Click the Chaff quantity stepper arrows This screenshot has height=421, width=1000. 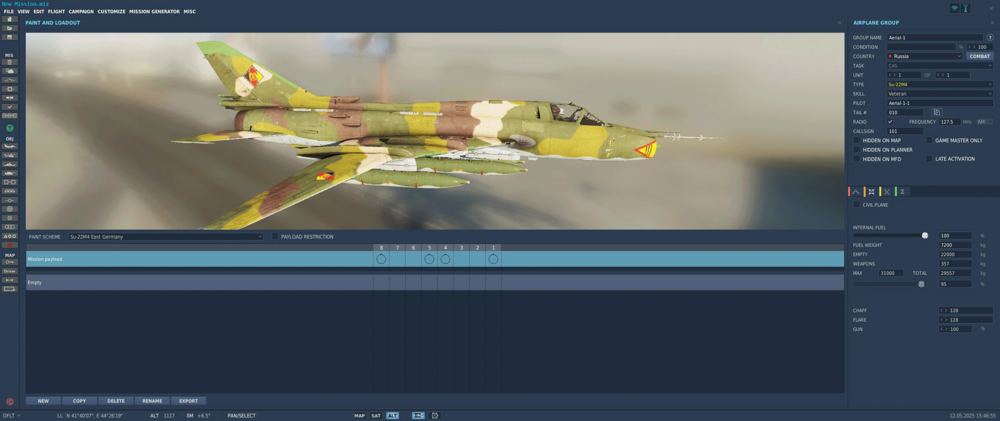(944, 311)
